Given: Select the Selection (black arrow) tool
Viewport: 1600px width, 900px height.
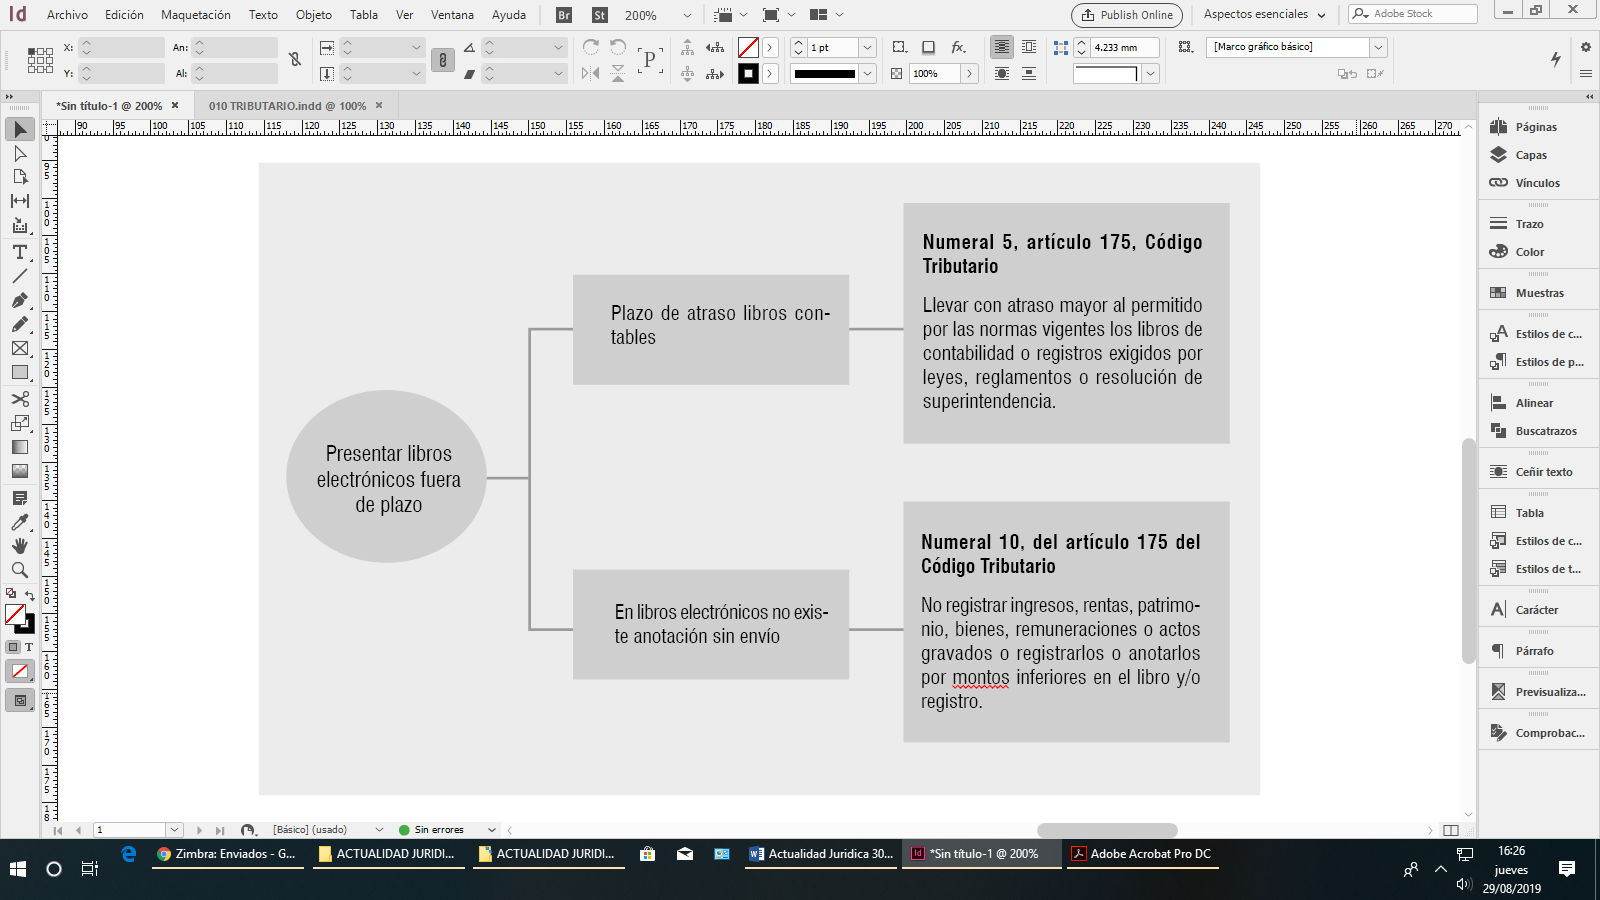Looking at the screenshot, I should 20,129.
